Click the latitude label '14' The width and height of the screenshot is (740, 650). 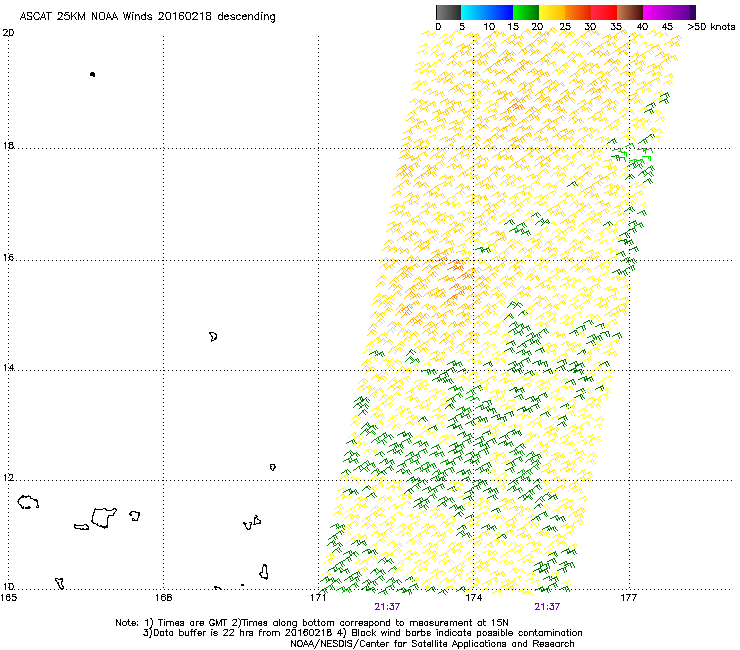click(x=8, y=367)
